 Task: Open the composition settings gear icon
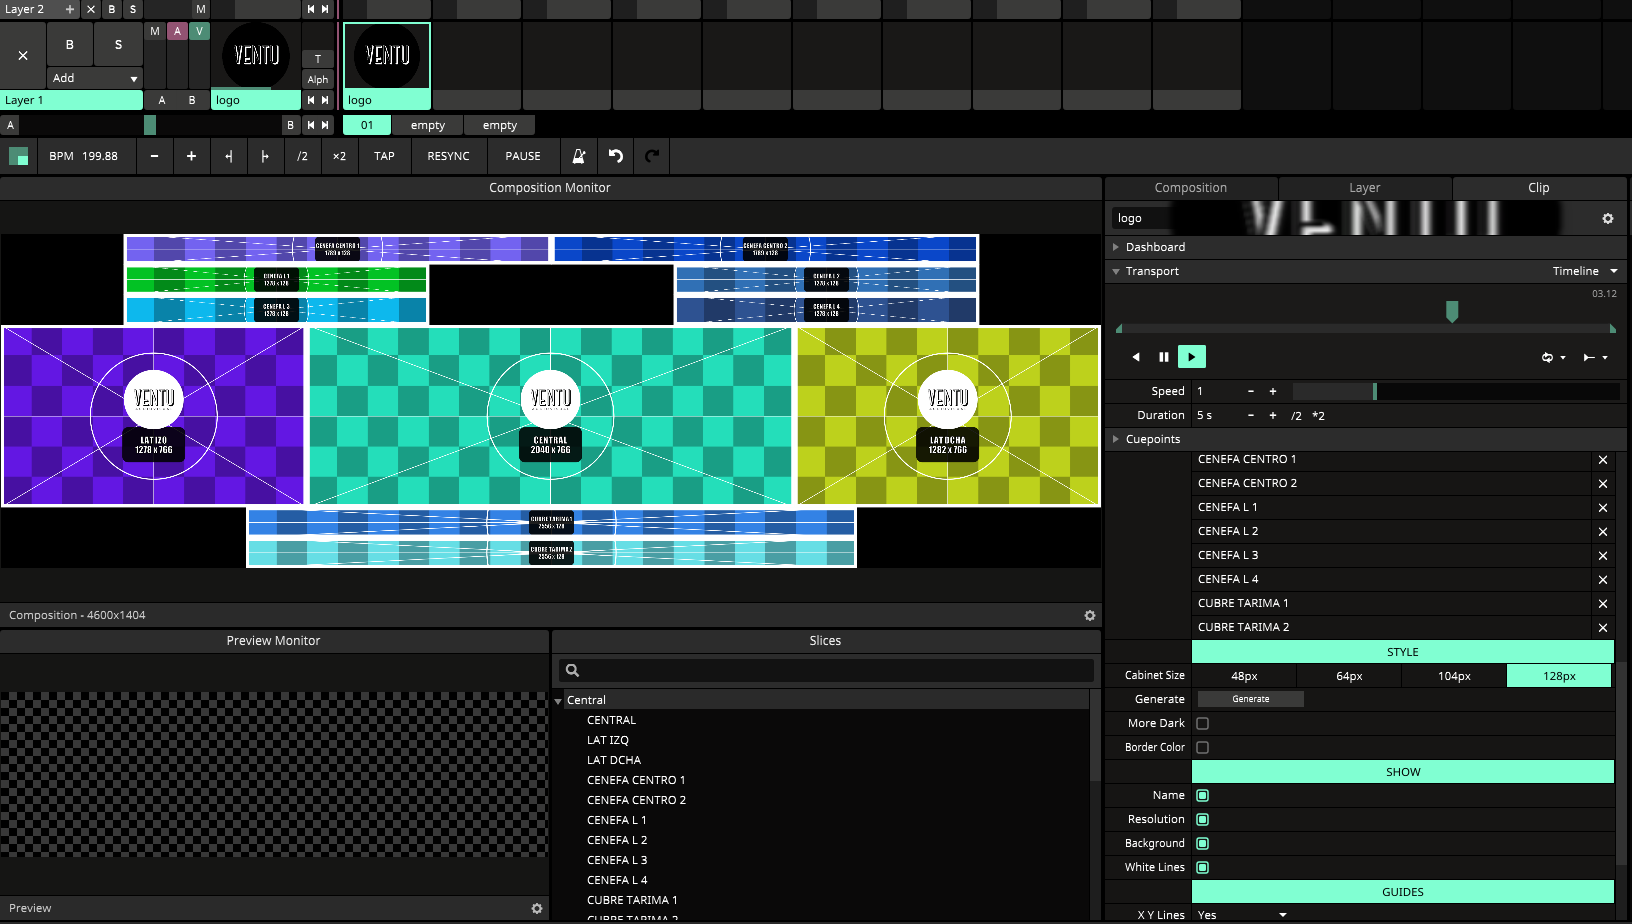[x=1089, y=615]
